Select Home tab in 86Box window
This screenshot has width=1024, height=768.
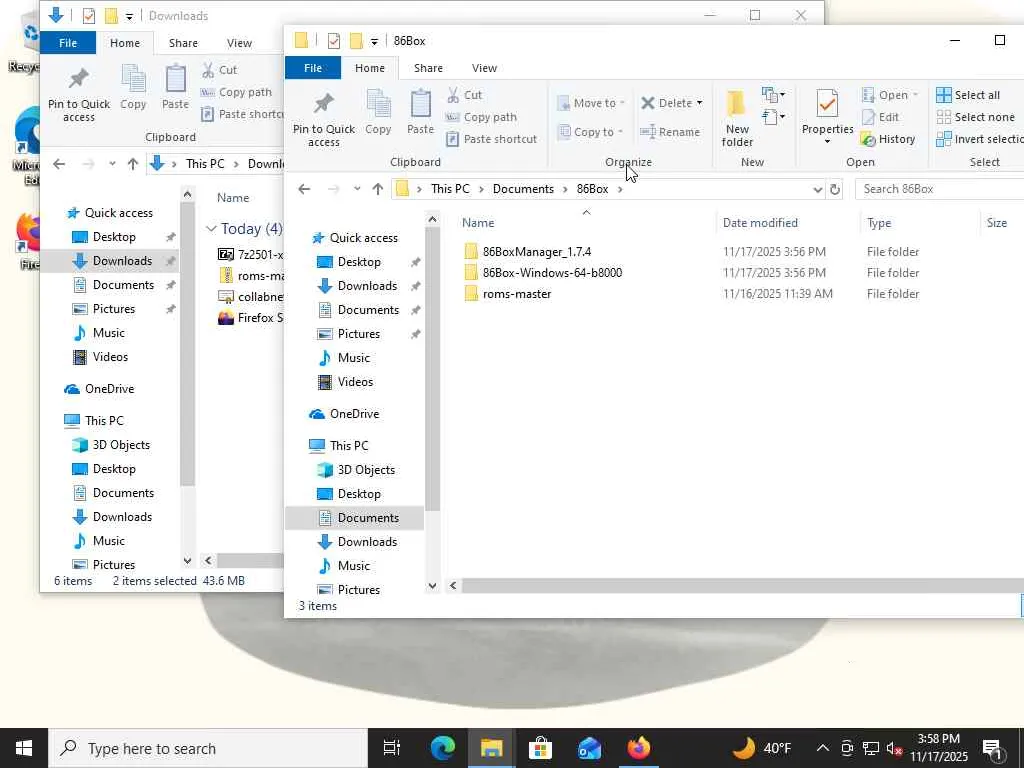pyautogui.click(x=370, y=68)
